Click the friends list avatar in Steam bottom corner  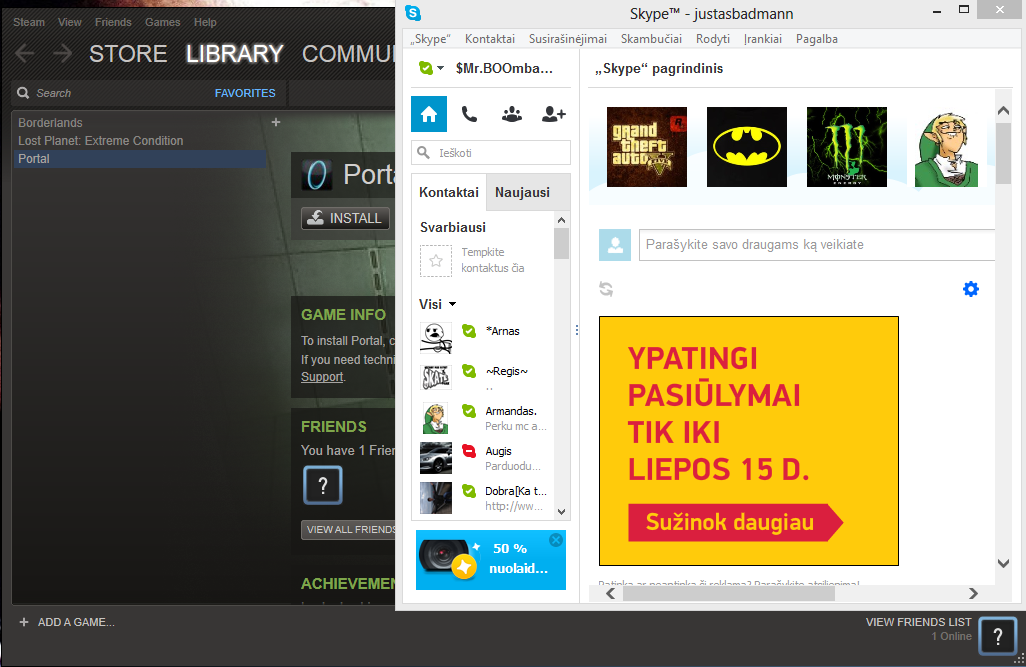[x=998, y=636]
